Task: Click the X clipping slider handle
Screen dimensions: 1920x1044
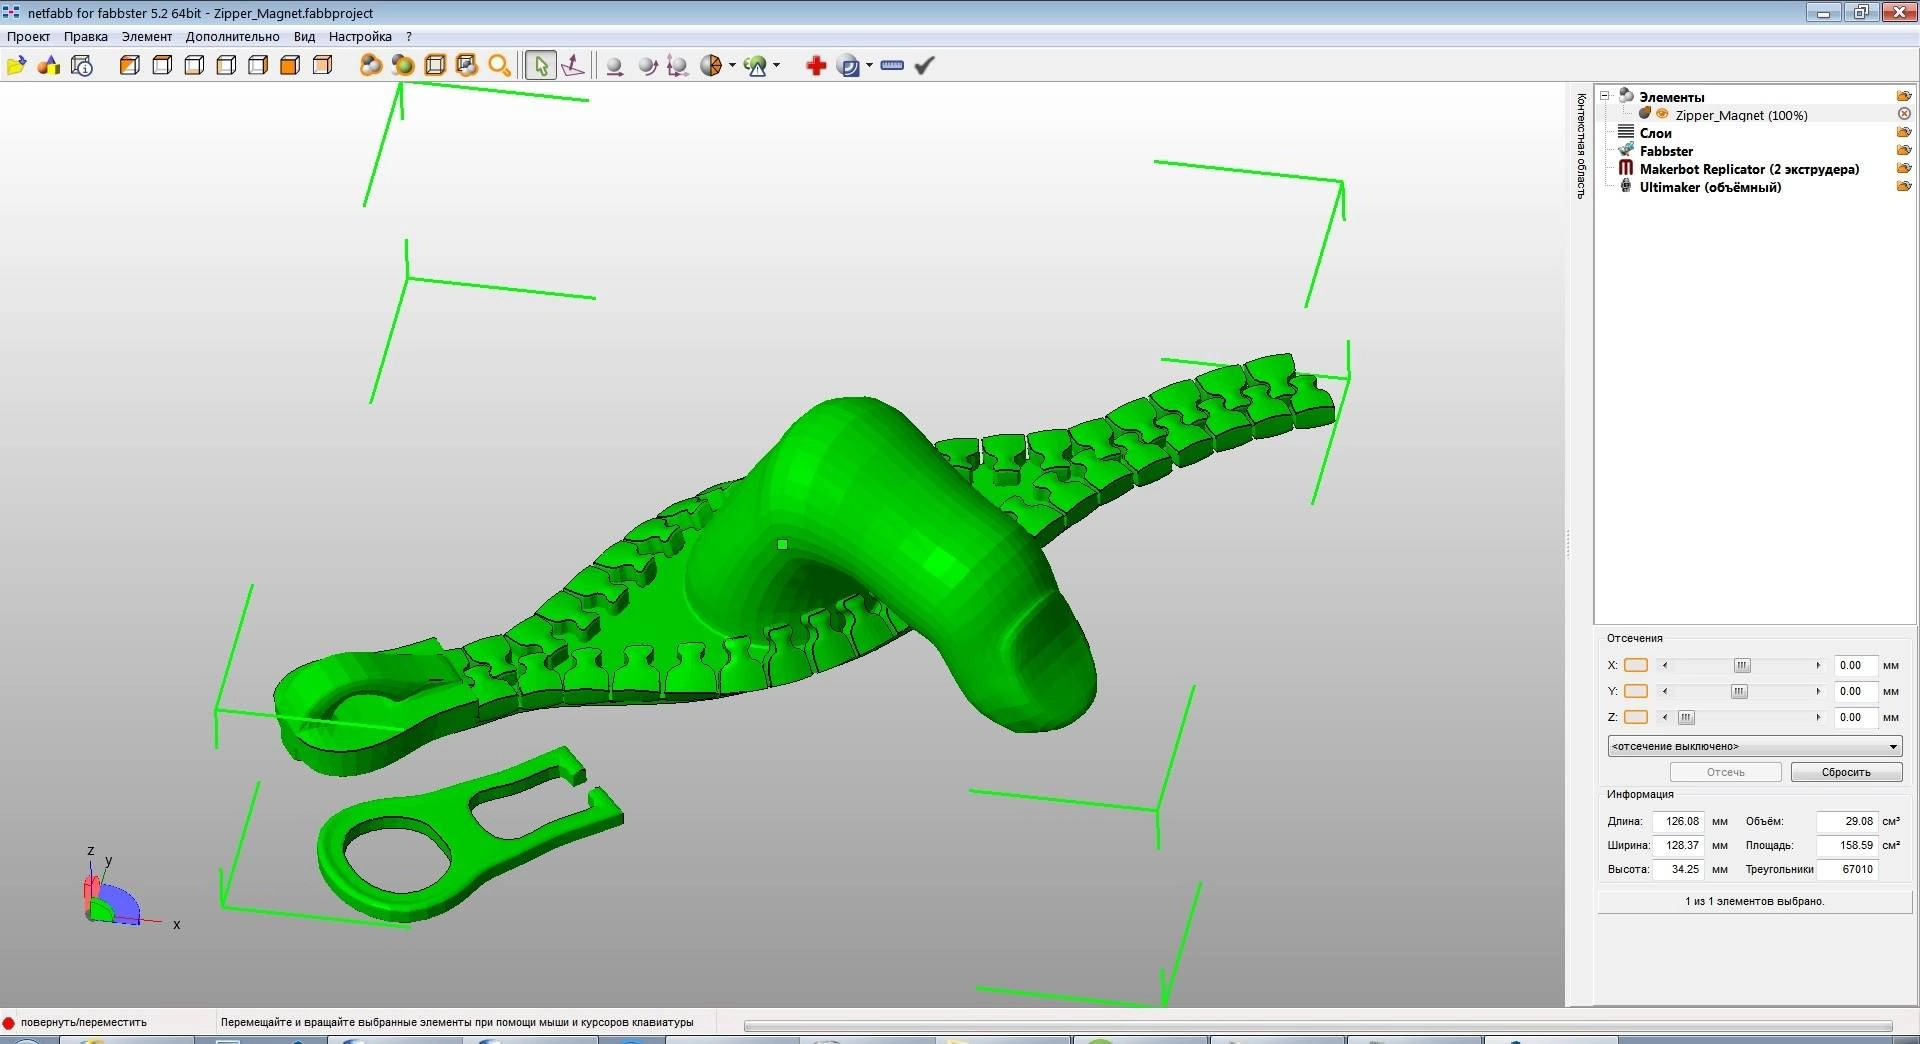Action: 1742,665
